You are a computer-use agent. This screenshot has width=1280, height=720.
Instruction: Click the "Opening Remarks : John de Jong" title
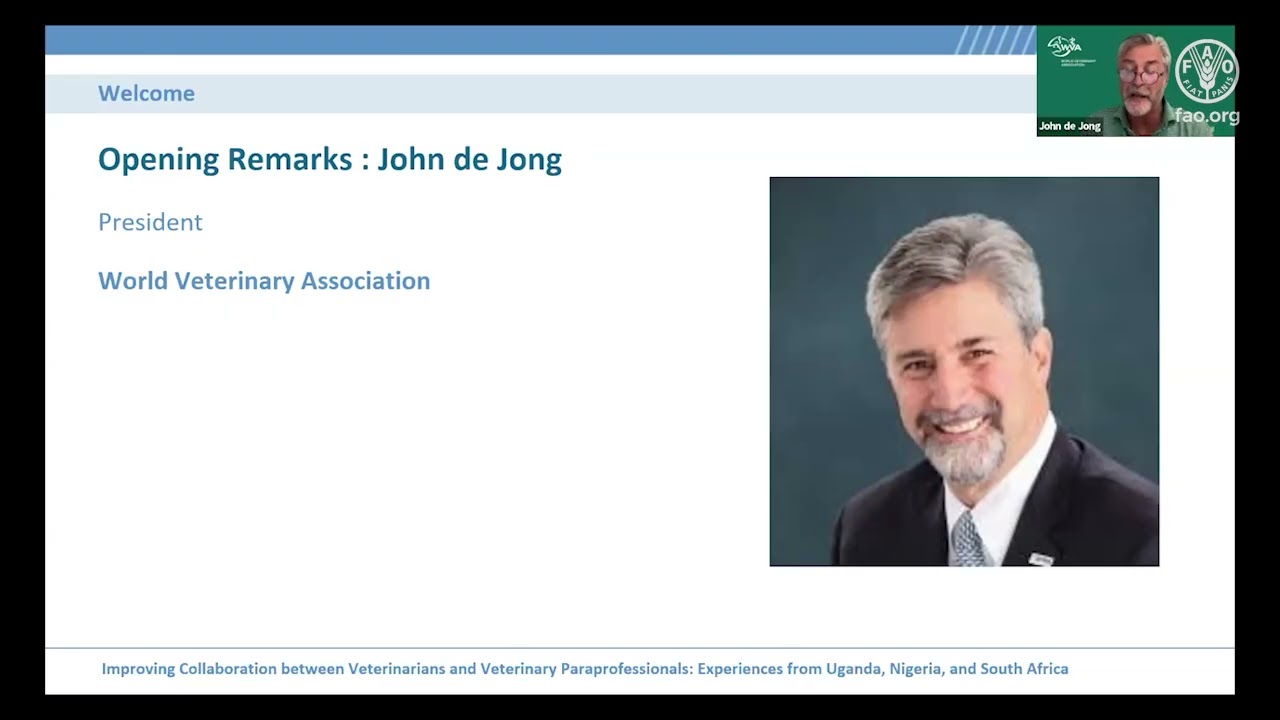click(x=330, y=160)
